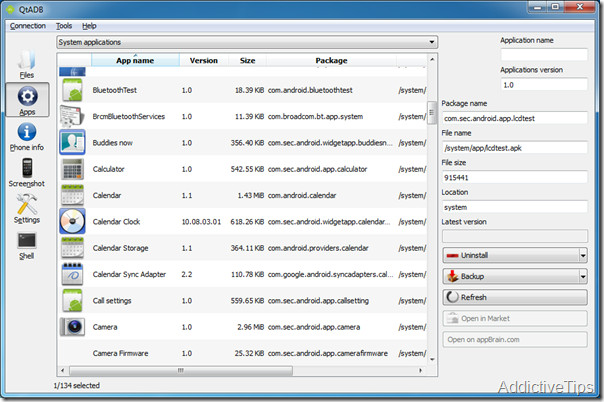The height and width of the screenshot is (402, 604).
Task: Open the Help menu
Action: 90,25
